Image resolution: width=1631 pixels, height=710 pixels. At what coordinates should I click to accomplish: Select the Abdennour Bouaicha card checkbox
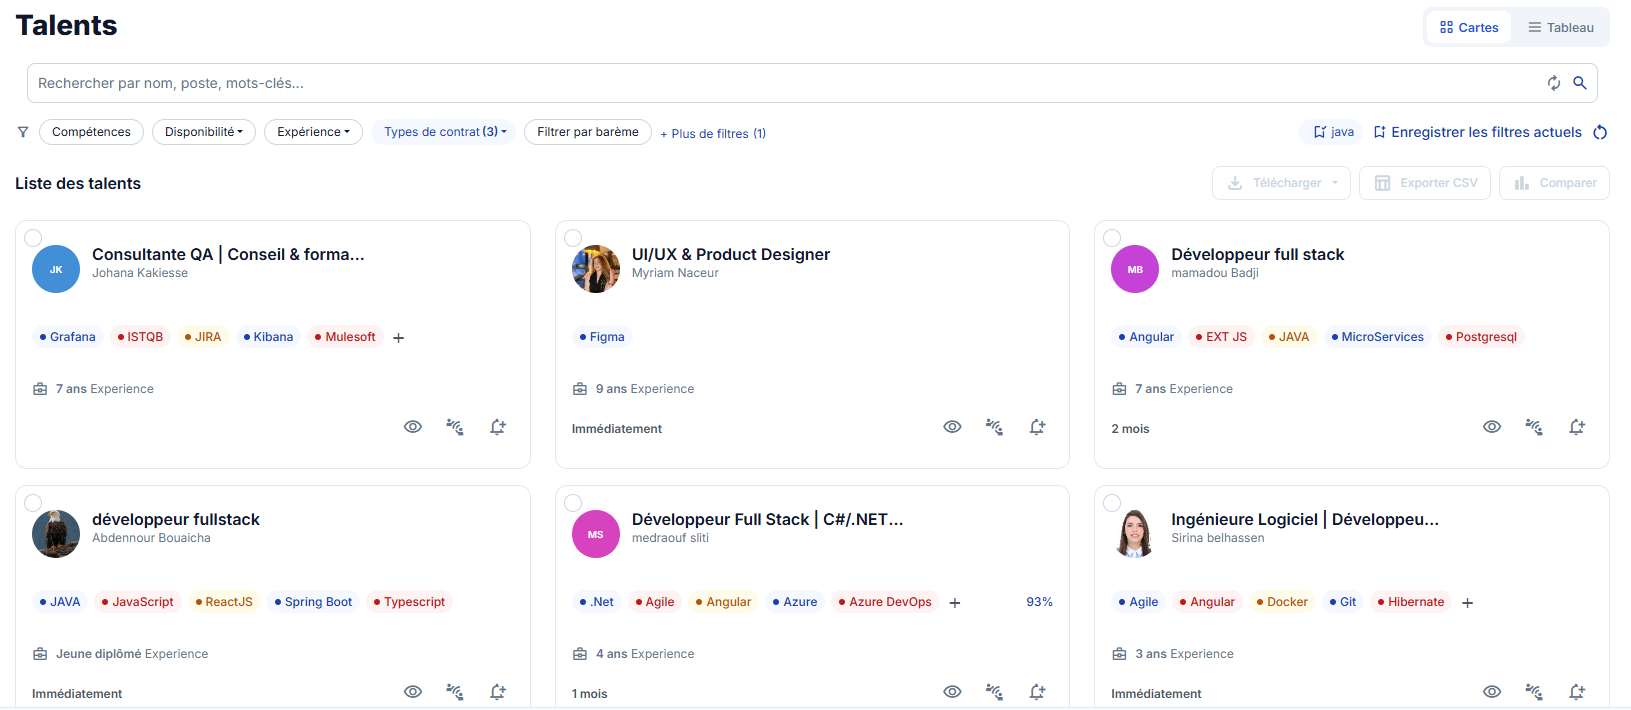click(x=33, y=503)
